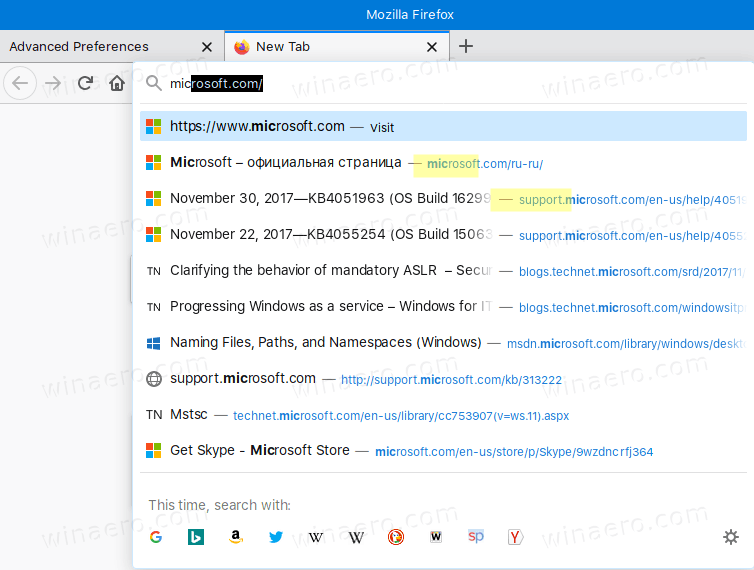Open search settings gear icon

pos(731,537)
